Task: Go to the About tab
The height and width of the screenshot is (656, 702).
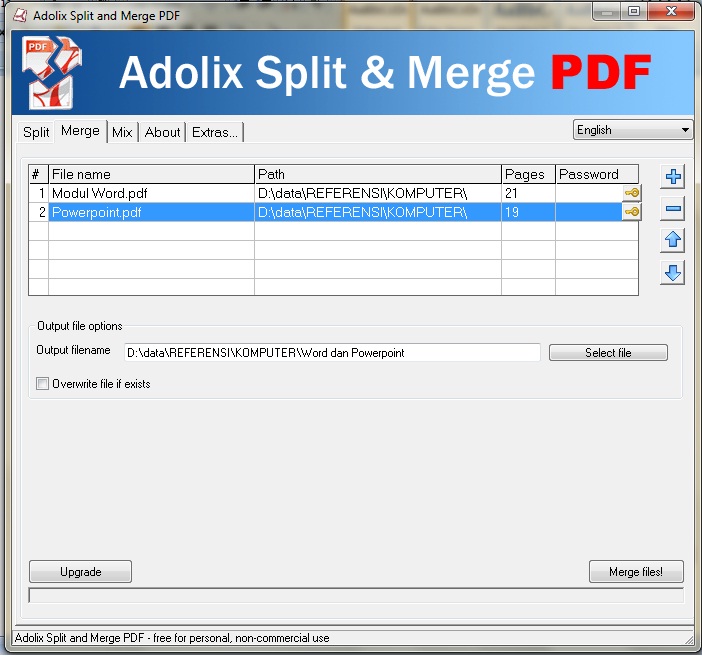Action: pyautogui.click(x=162, y=132)
